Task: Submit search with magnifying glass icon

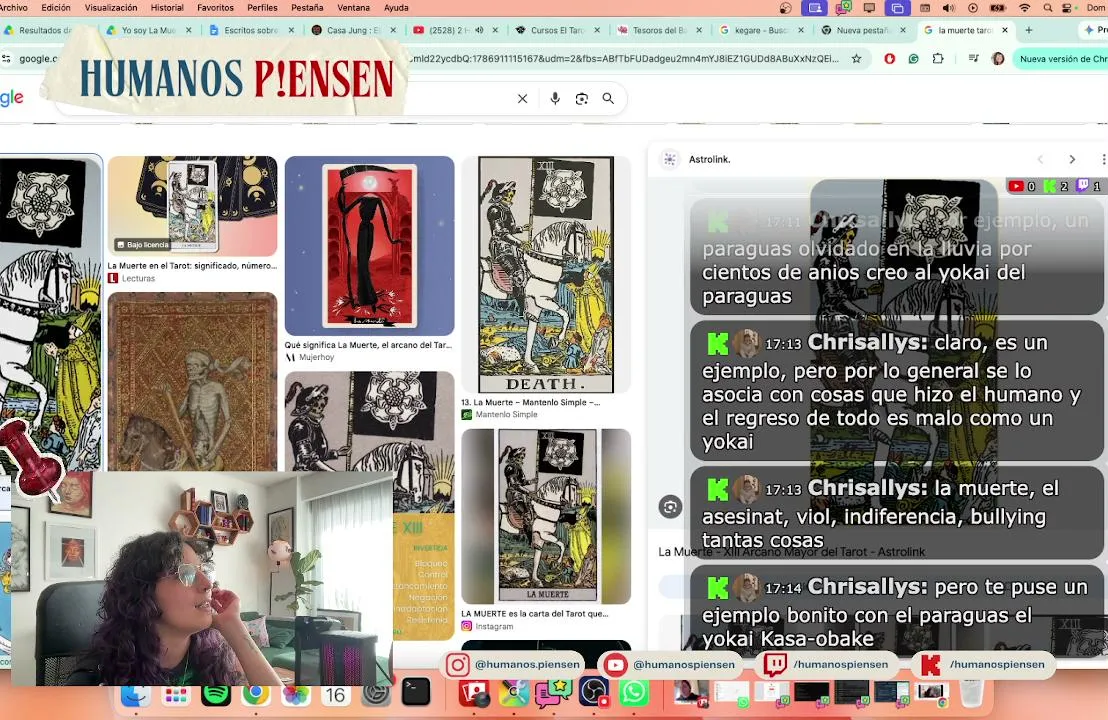Action: click(x=608, y=99)
